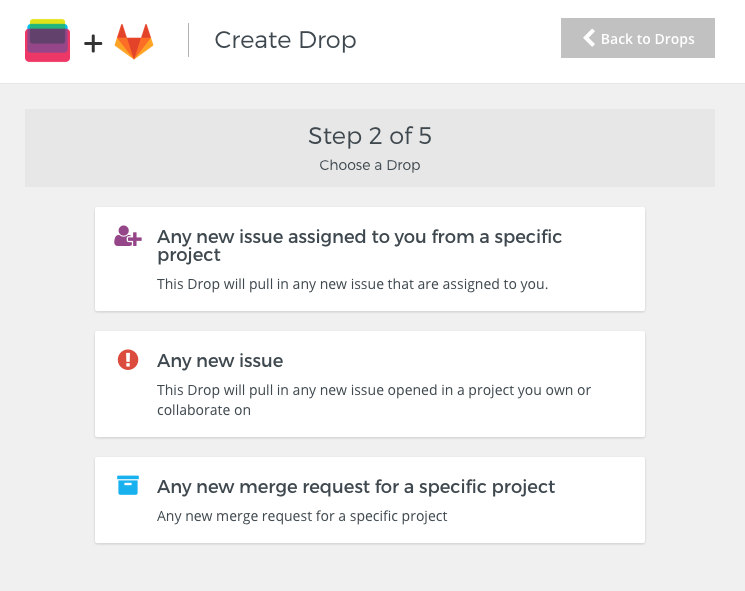
Task: Click the red exclamation issue icon
Action: pos(128,360)
